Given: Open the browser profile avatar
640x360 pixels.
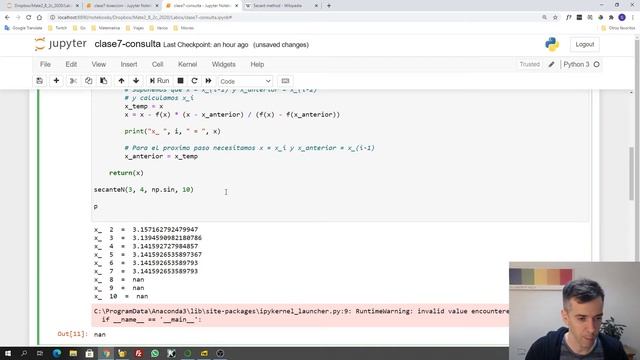Looking at the screenshot, I should (622, 17).
